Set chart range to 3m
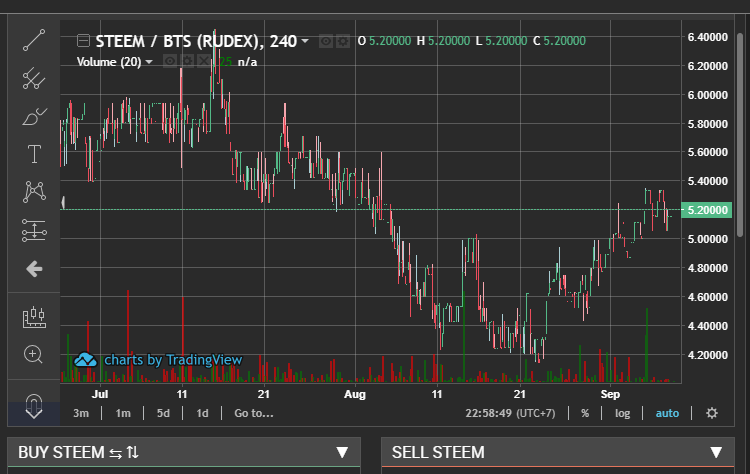 (x=81, y=413)
